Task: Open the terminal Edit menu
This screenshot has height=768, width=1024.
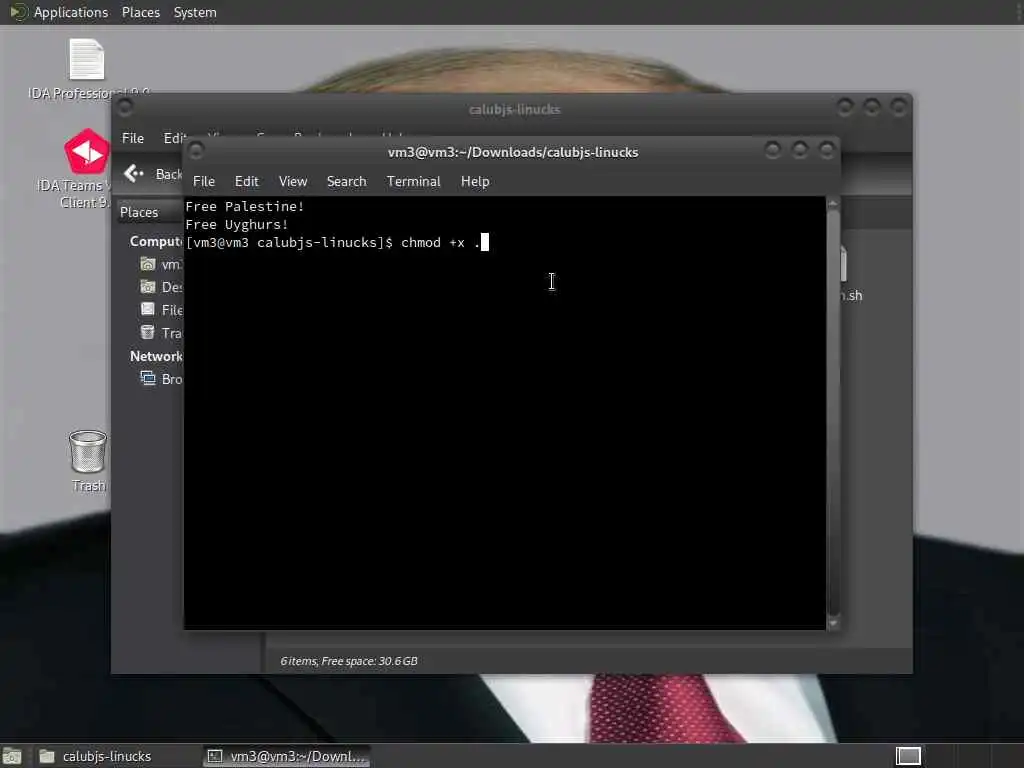Action: tap(246, 181)
